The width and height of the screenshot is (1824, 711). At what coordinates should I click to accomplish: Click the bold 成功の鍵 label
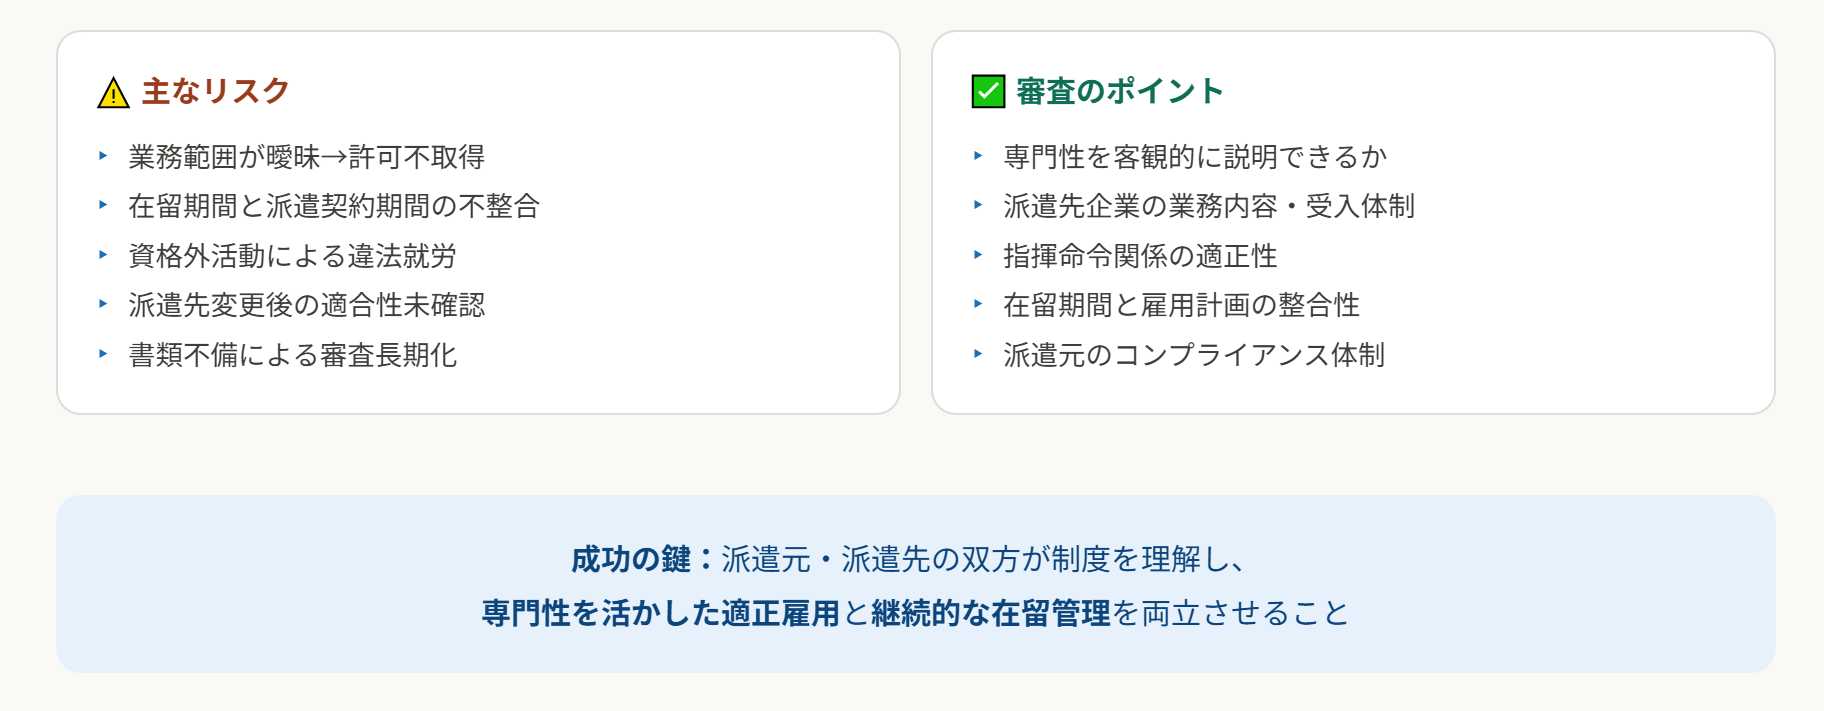click(x=631, y=559)
